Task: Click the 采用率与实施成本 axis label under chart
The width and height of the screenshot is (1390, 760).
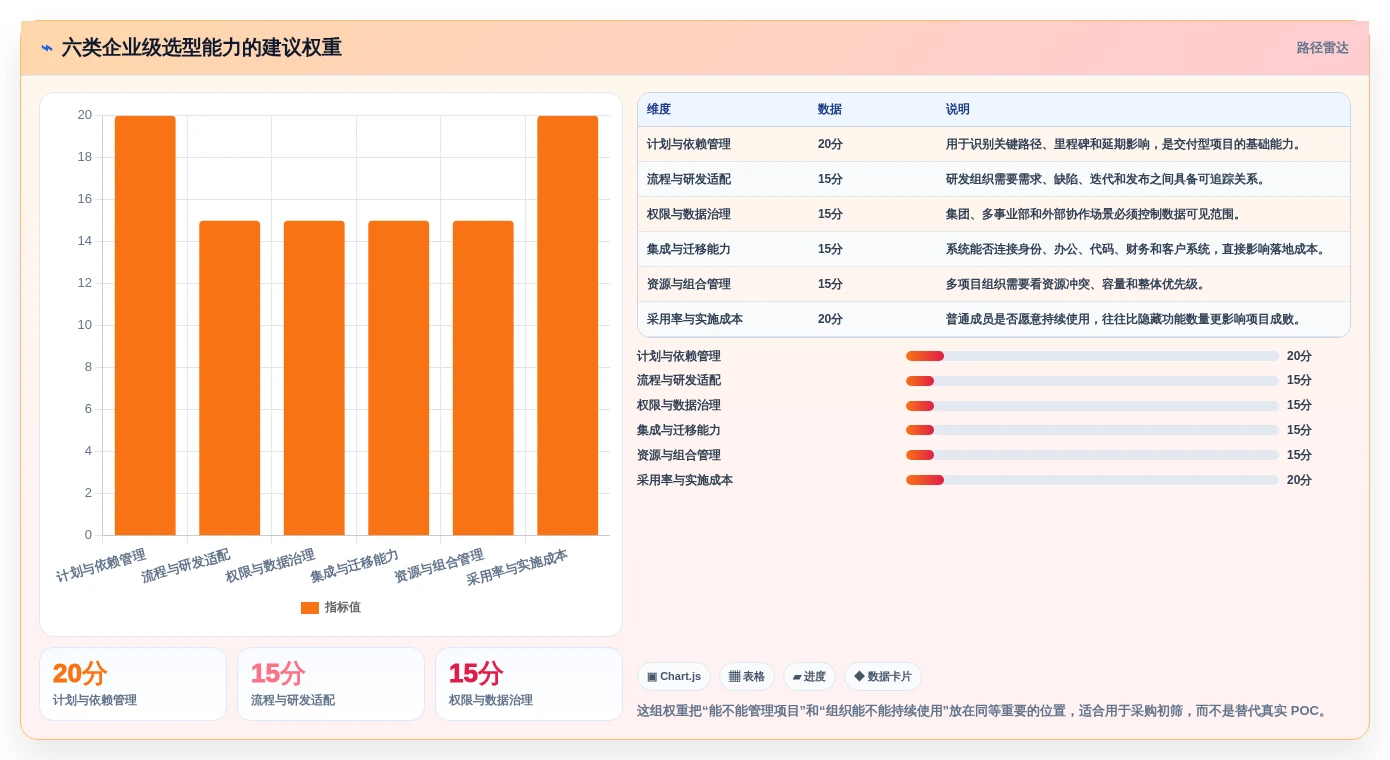Action: point(517,567)
